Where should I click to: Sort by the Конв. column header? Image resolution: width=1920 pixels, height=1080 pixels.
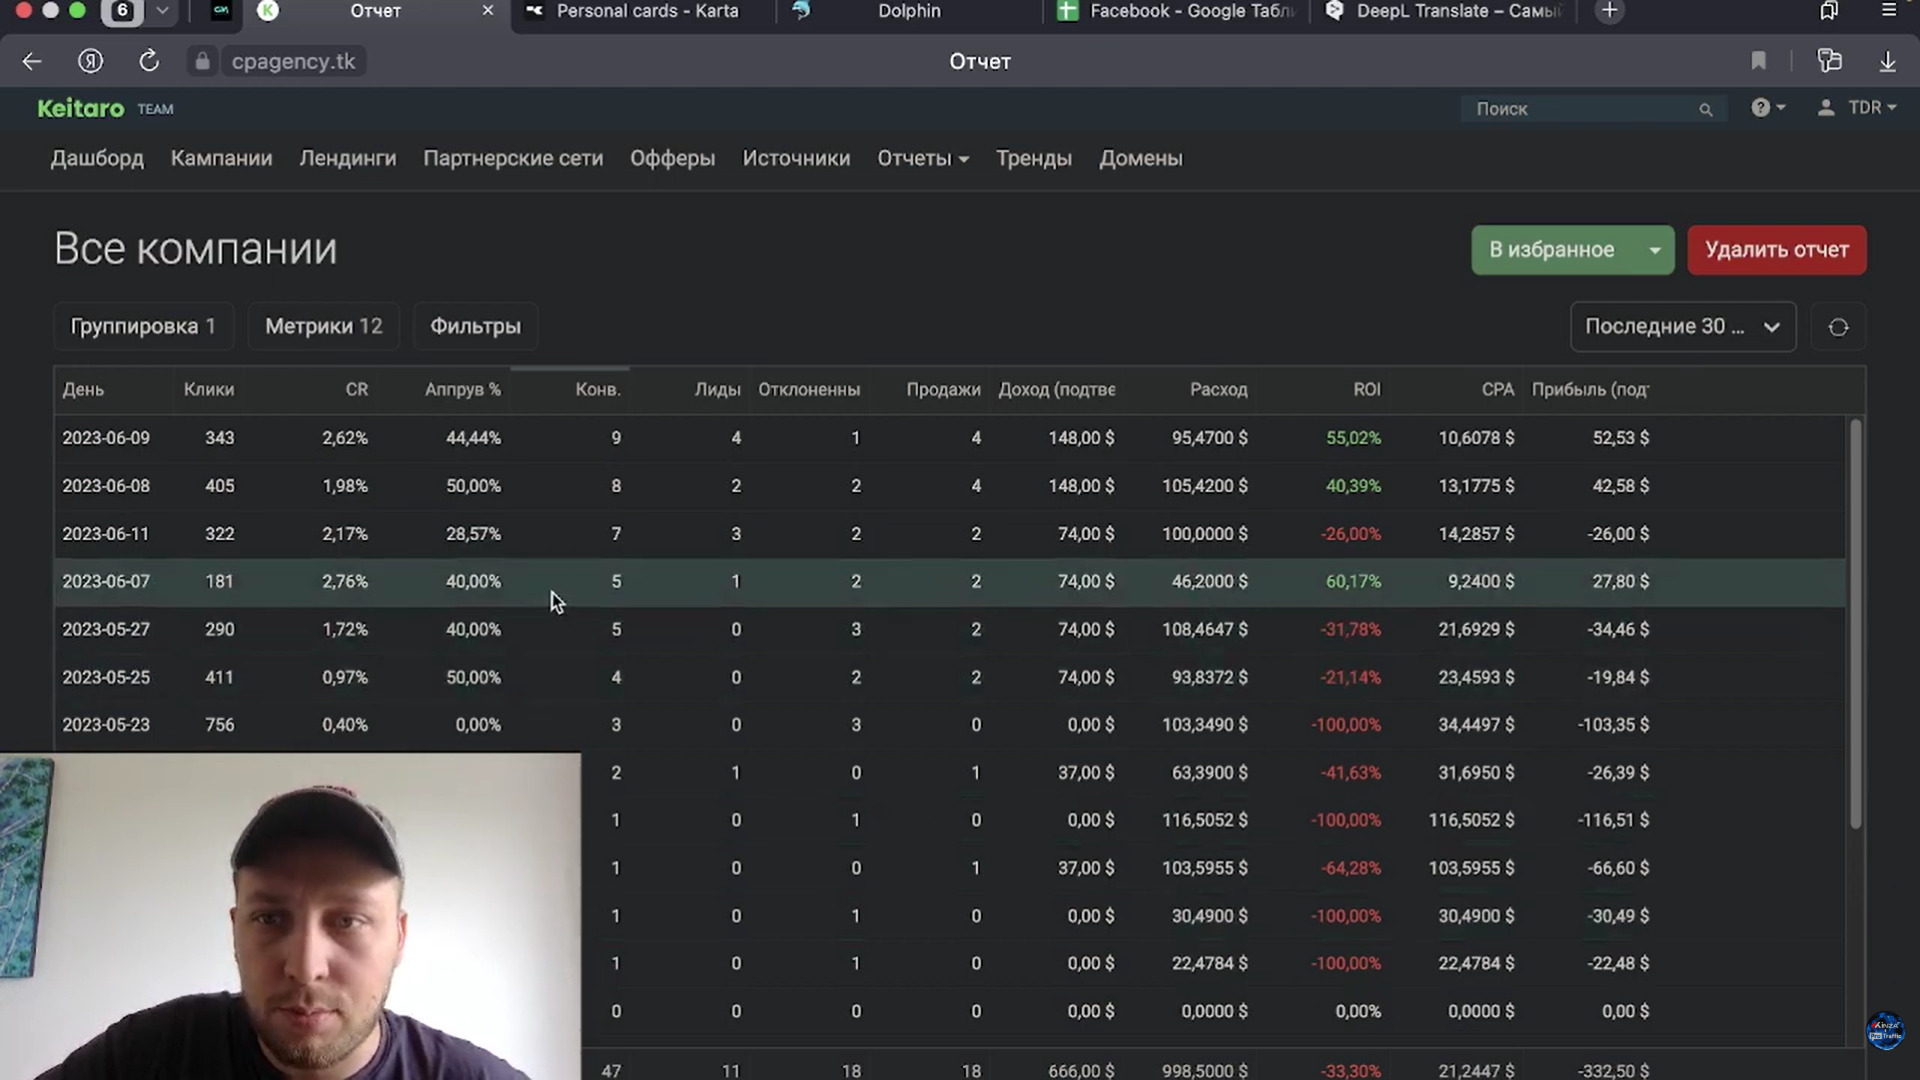(x=598, y=390)
